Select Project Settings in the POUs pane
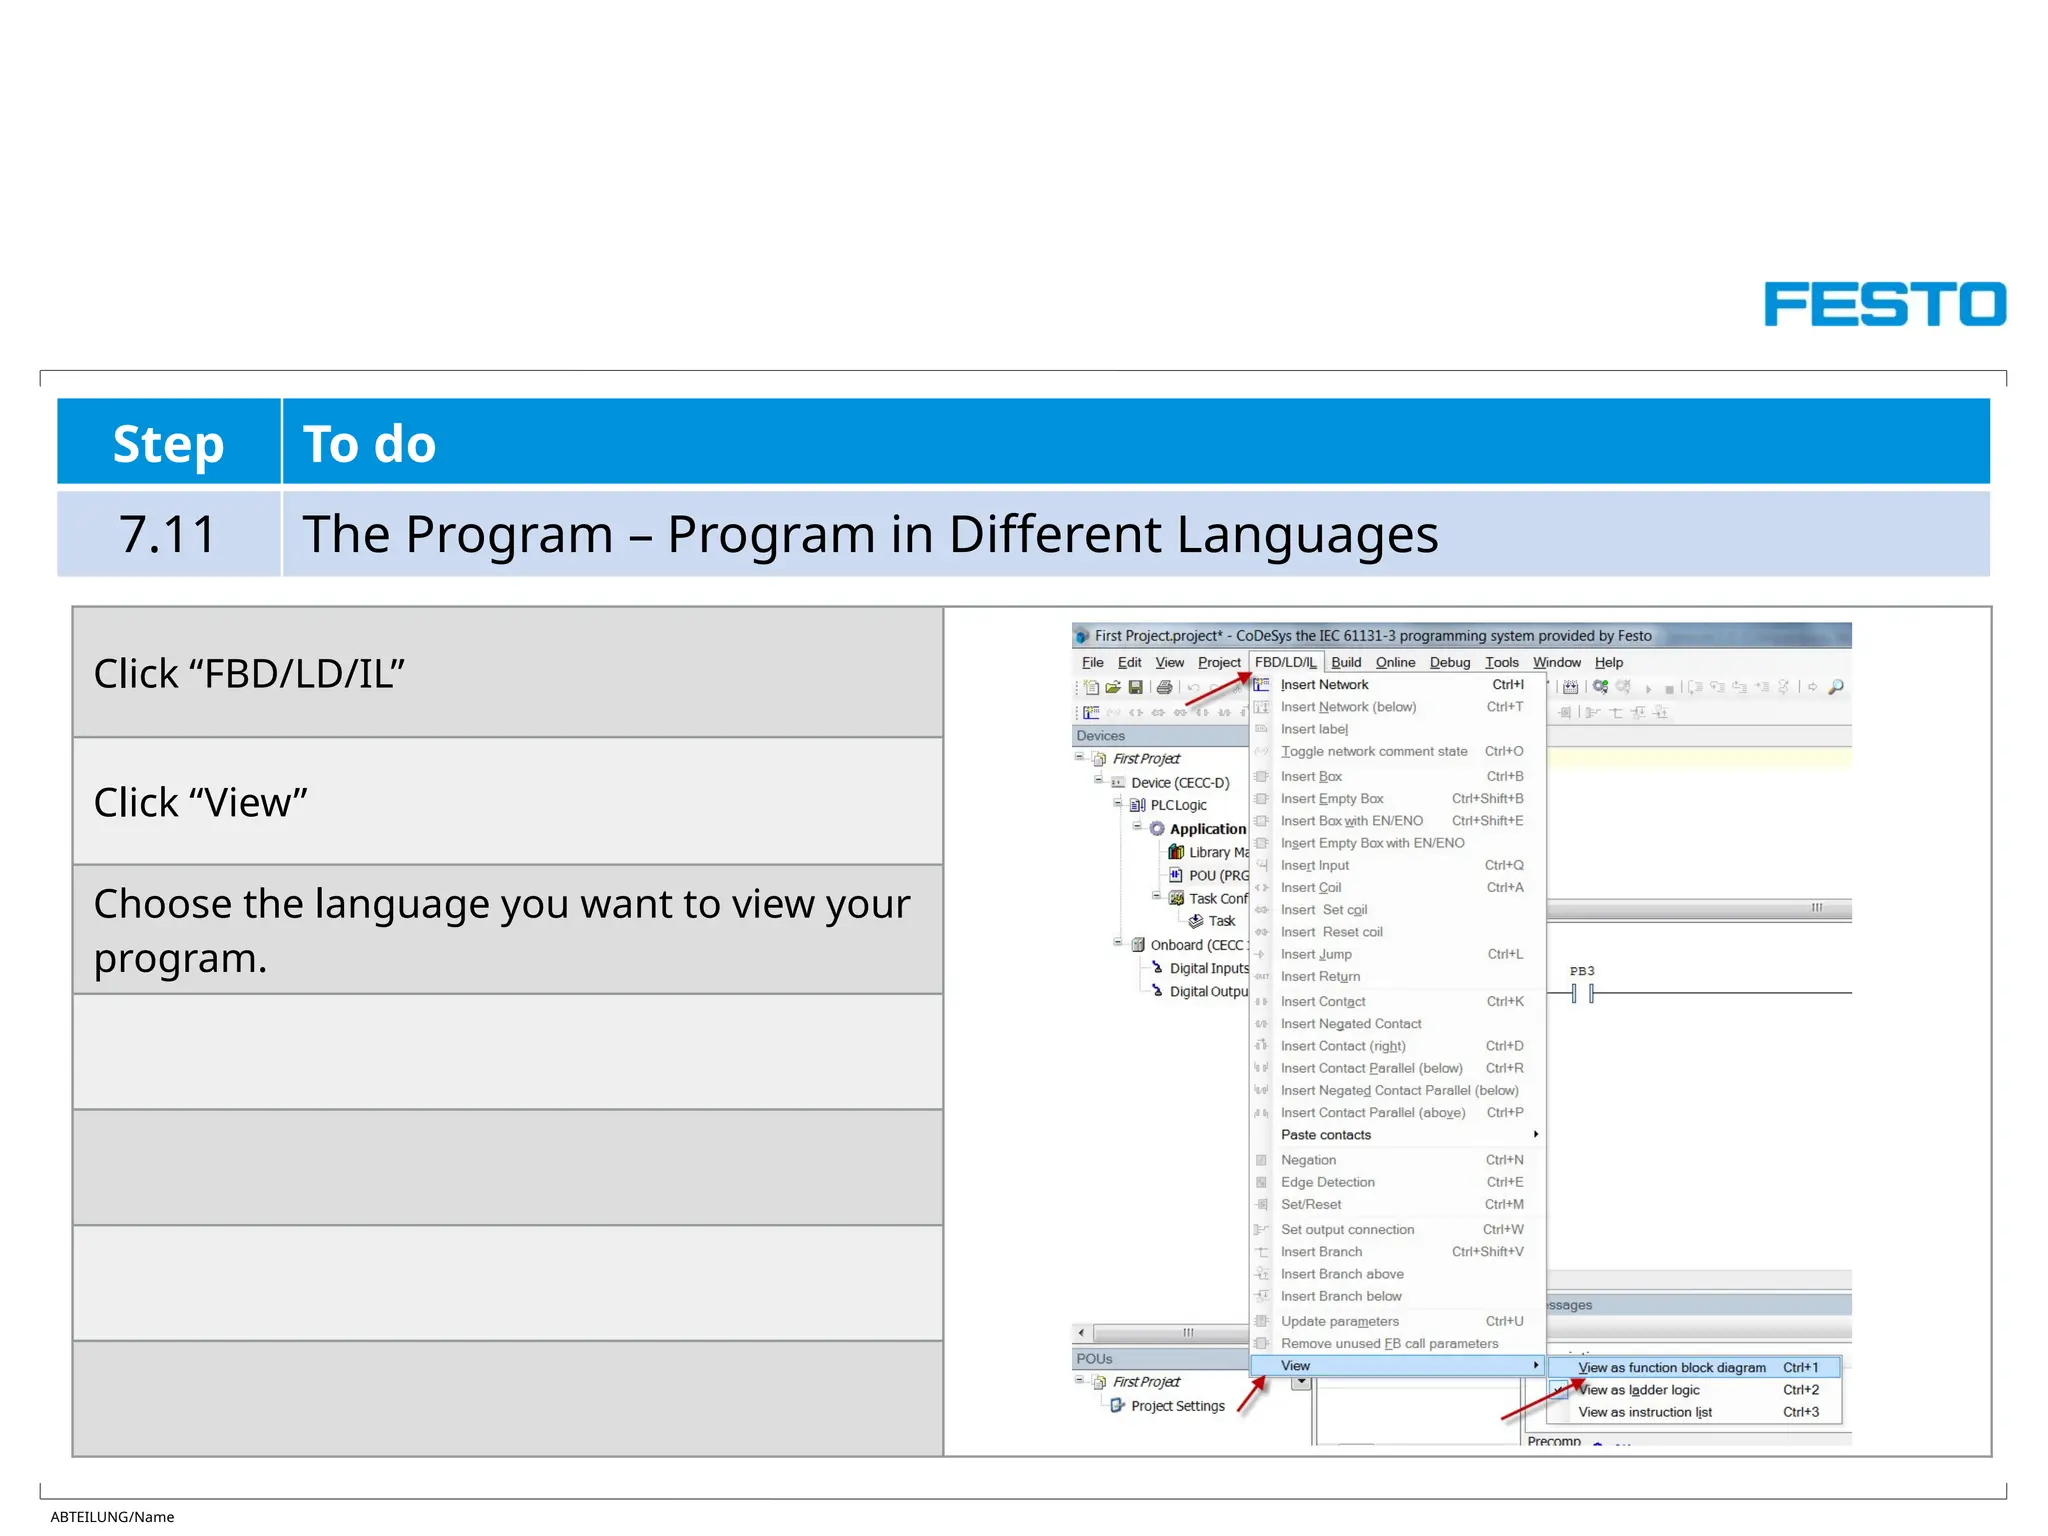The width and height of the screenshot is (2048, 1536). pyautogui.click(x=1177, y=1406)
